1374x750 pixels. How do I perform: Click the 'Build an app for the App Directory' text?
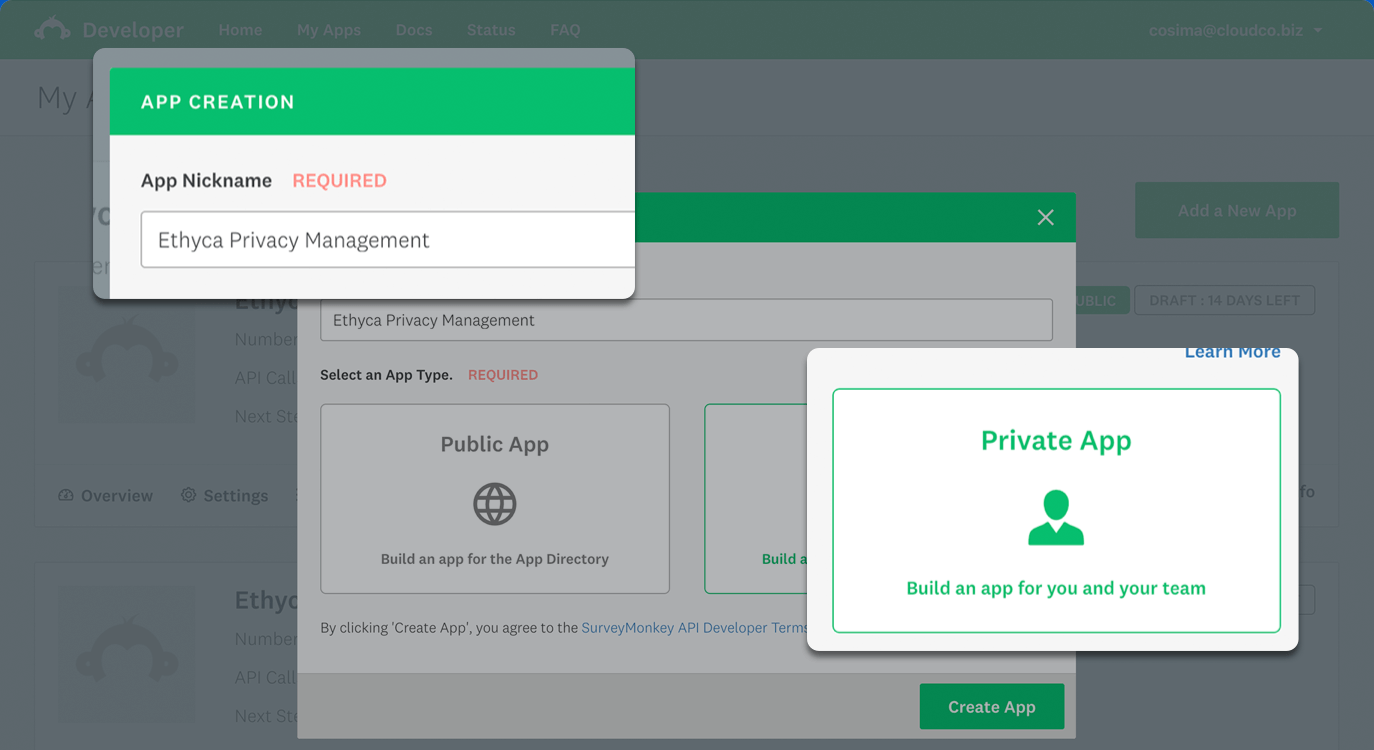[495, 559]
